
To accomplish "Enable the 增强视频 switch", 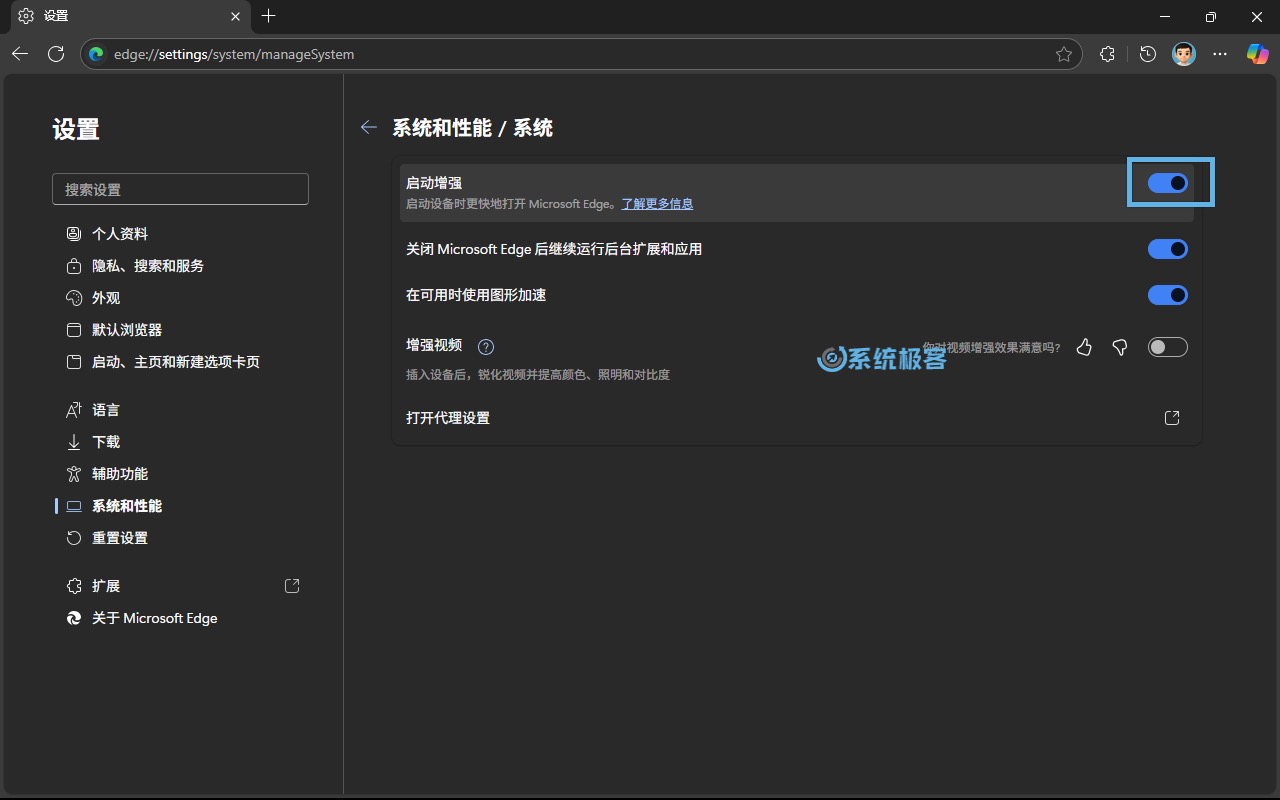I will (1168, 347).
